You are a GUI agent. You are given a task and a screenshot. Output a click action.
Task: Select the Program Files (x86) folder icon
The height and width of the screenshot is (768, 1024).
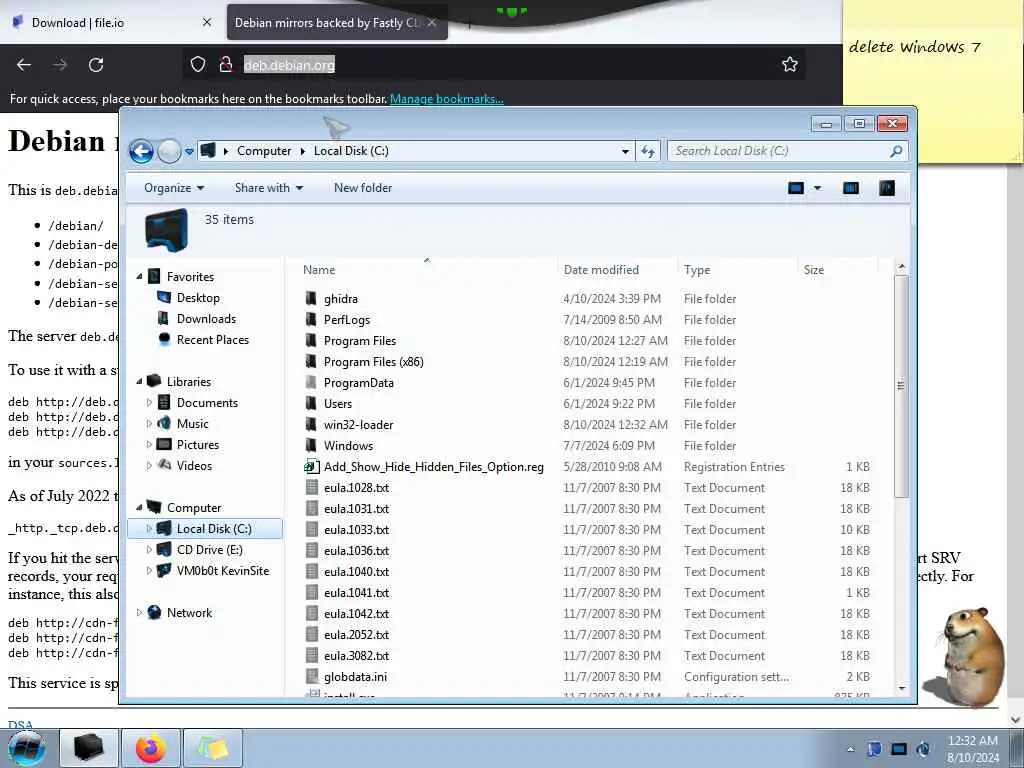pos(312,361)
